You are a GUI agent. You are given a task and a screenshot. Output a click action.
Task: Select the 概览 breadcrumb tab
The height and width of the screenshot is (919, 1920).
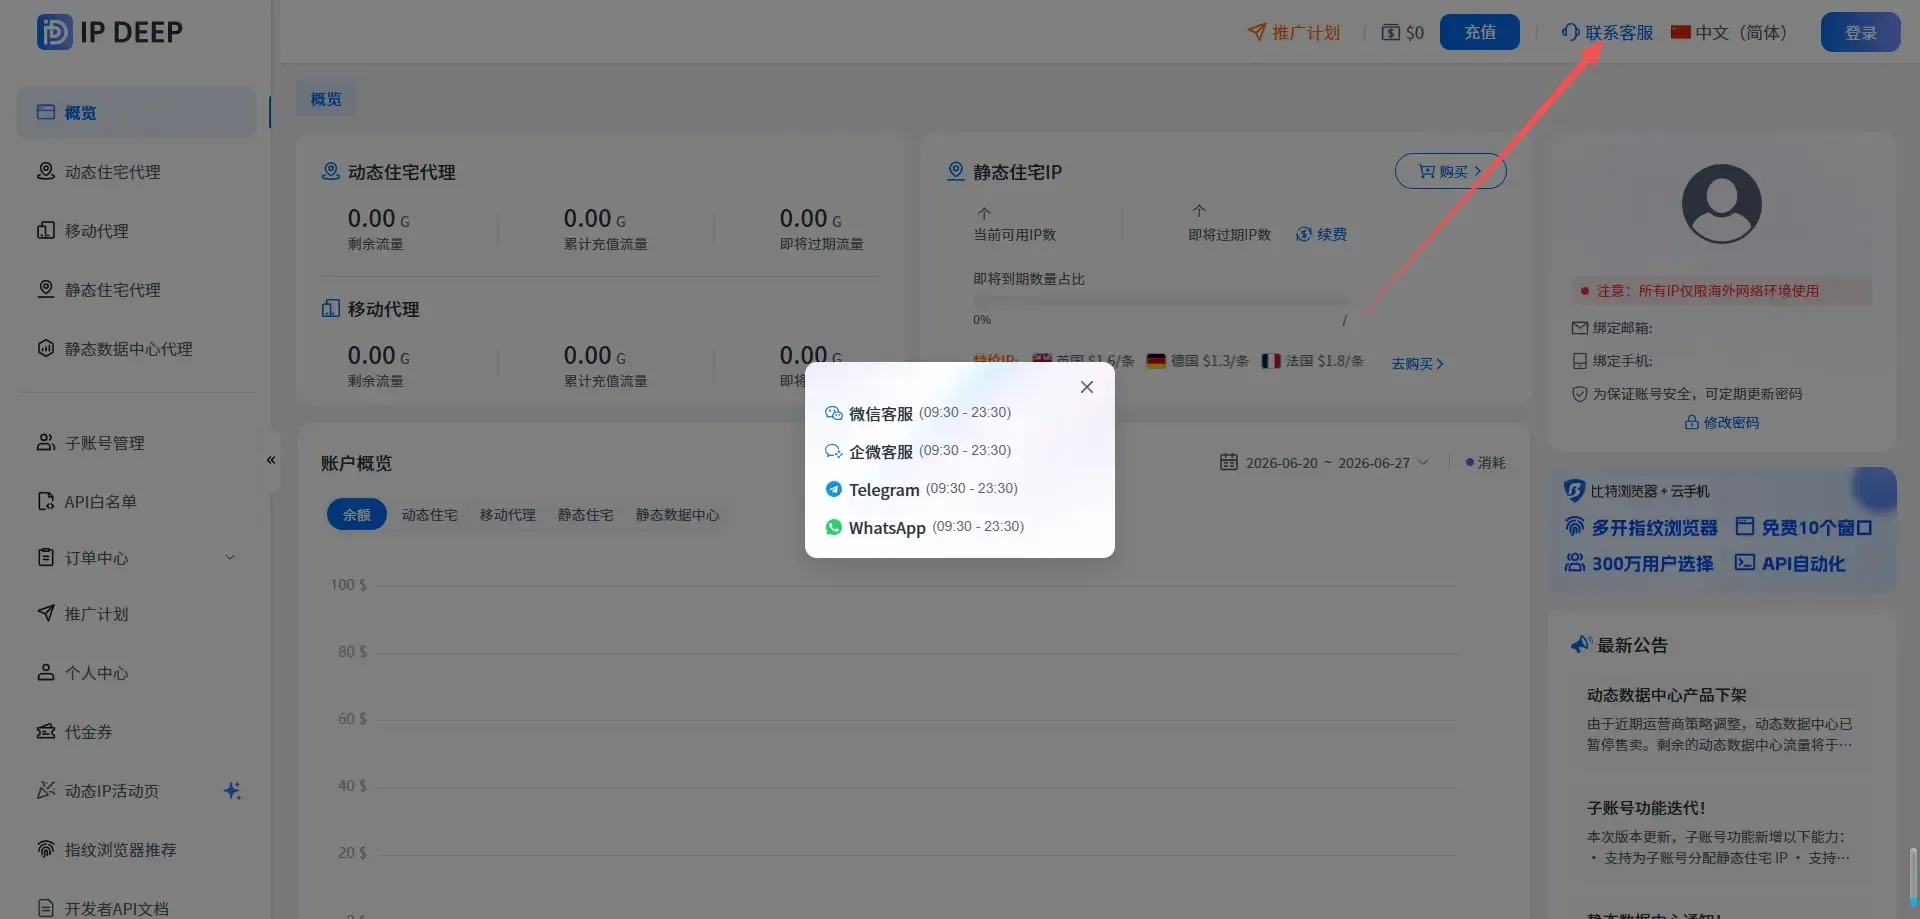[x=326, y=99]
